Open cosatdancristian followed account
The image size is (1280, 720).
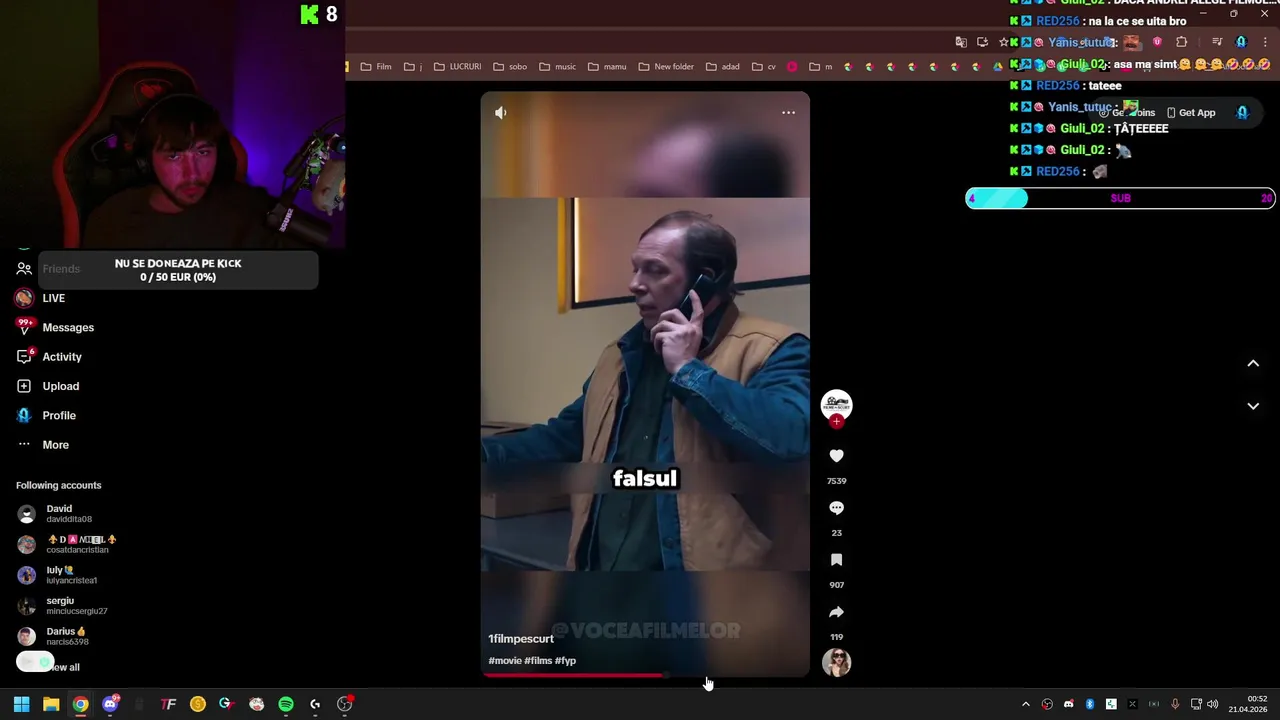pos(66,545)
